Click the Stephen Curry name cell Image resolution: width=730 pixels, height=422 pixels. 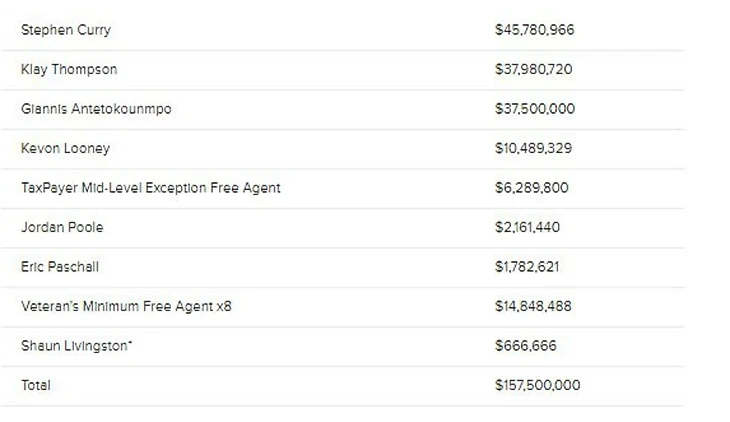[x=66, y=30]
